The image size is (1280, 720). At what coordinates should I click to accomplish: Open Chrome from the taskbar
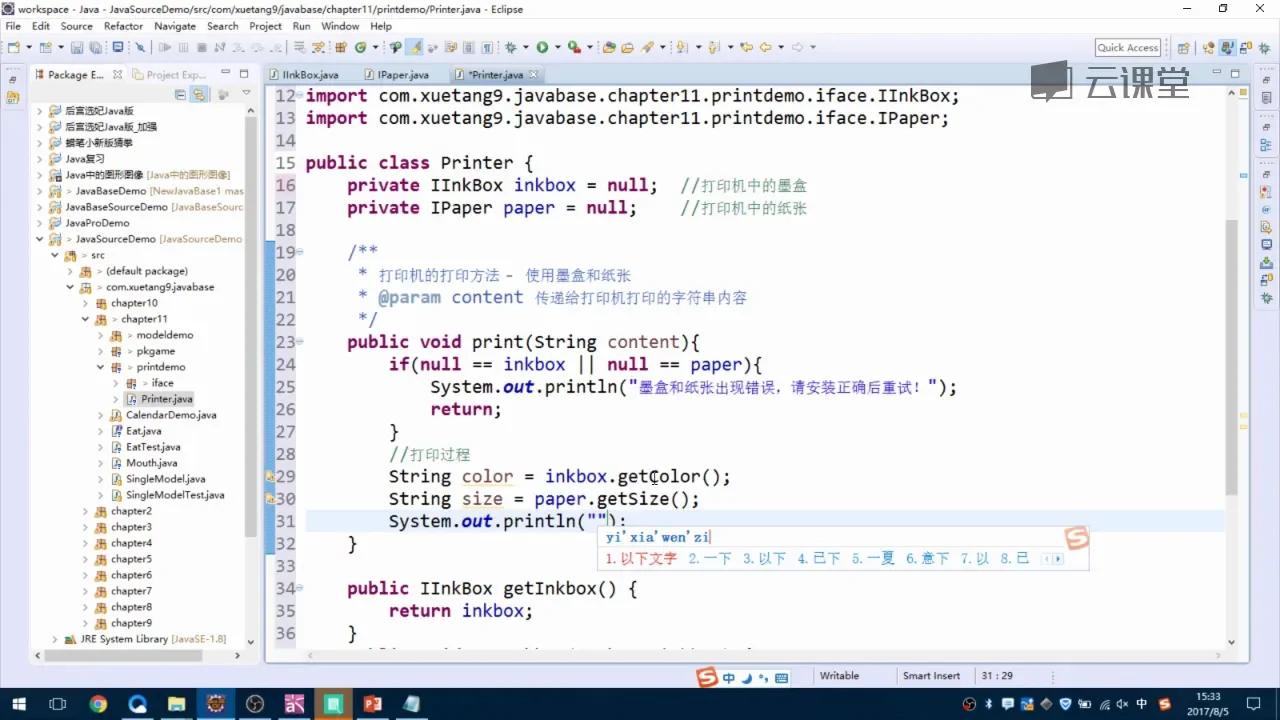point(98,704)
